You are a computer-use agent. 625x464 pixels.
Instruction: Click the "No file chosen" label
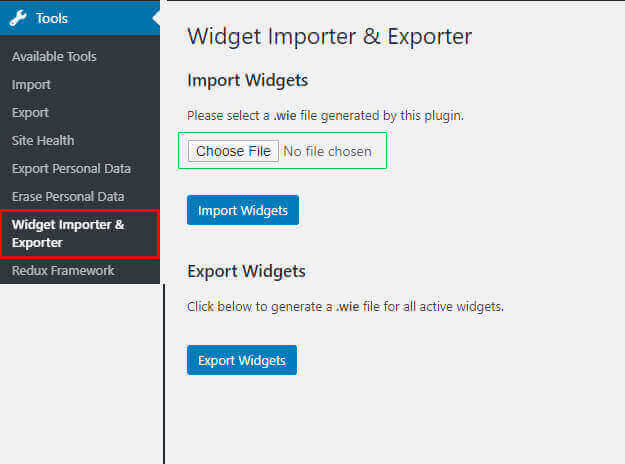click(x=327, y=151)
